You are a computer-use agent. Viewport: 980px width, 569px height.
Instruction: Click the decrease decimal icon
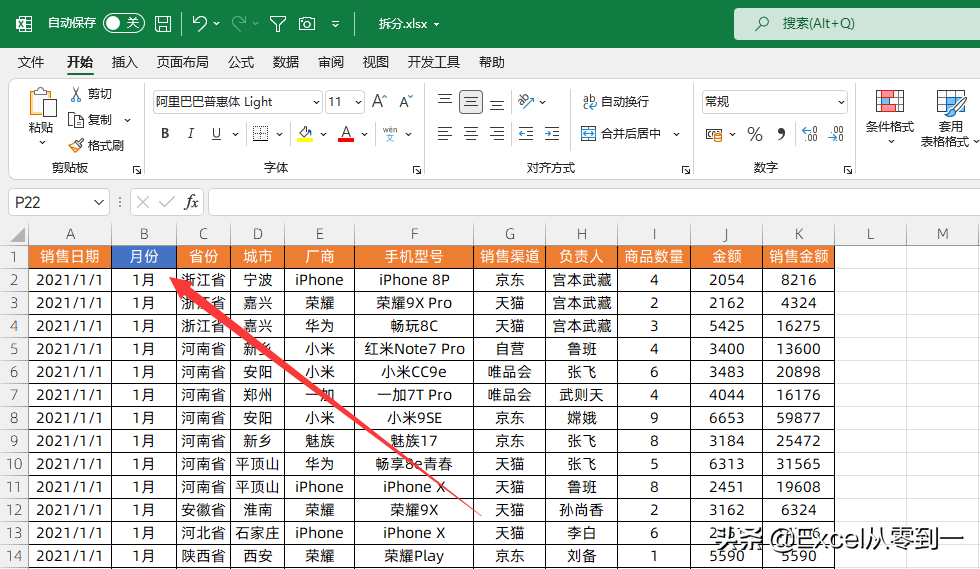click(x=836, y=134)
